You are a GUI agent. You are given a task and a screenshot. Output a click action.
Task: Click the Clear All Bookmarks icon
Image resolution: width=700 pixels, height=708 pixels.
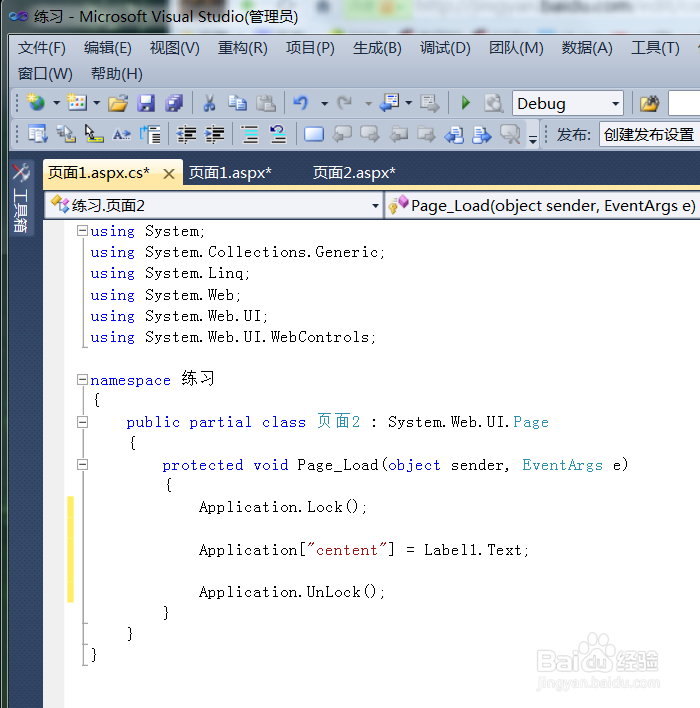tap(510, 134)
